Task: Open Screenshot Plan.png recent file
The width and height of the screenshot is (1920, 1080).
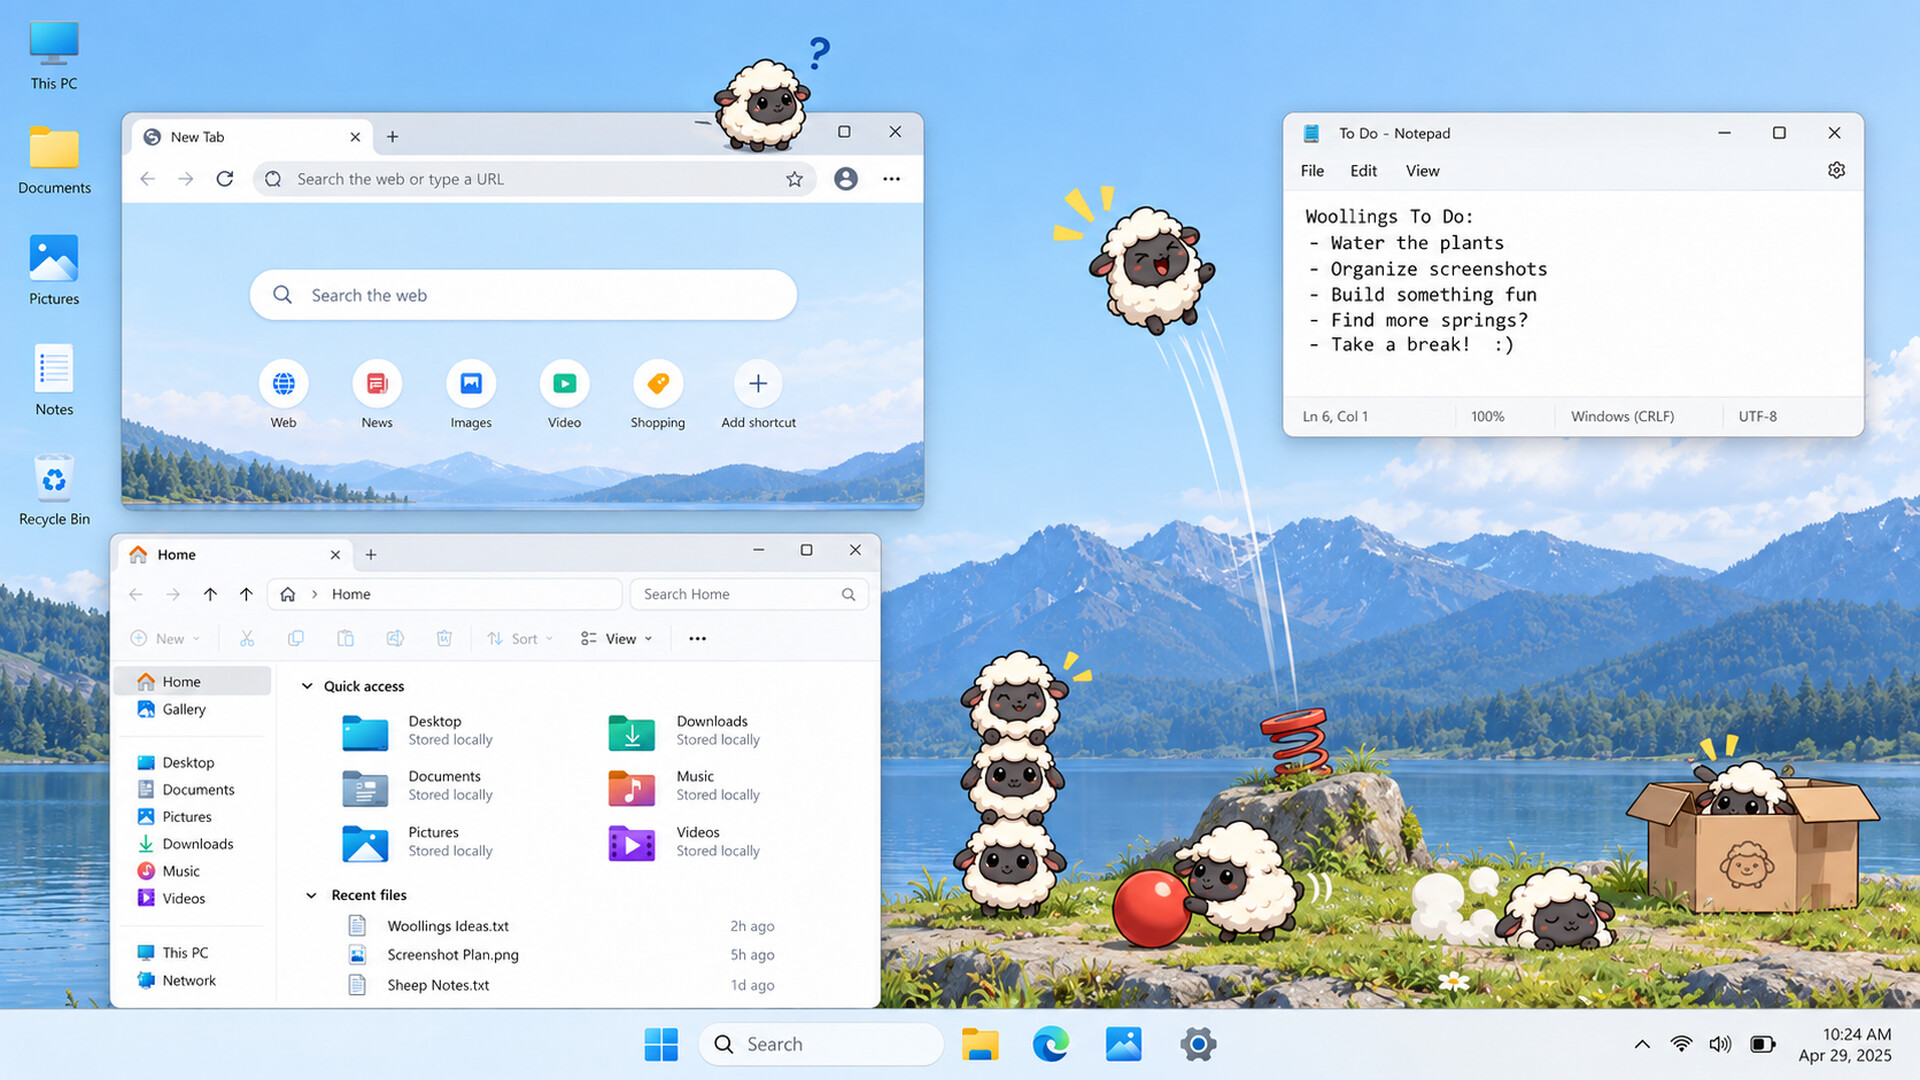Action: 560,955
